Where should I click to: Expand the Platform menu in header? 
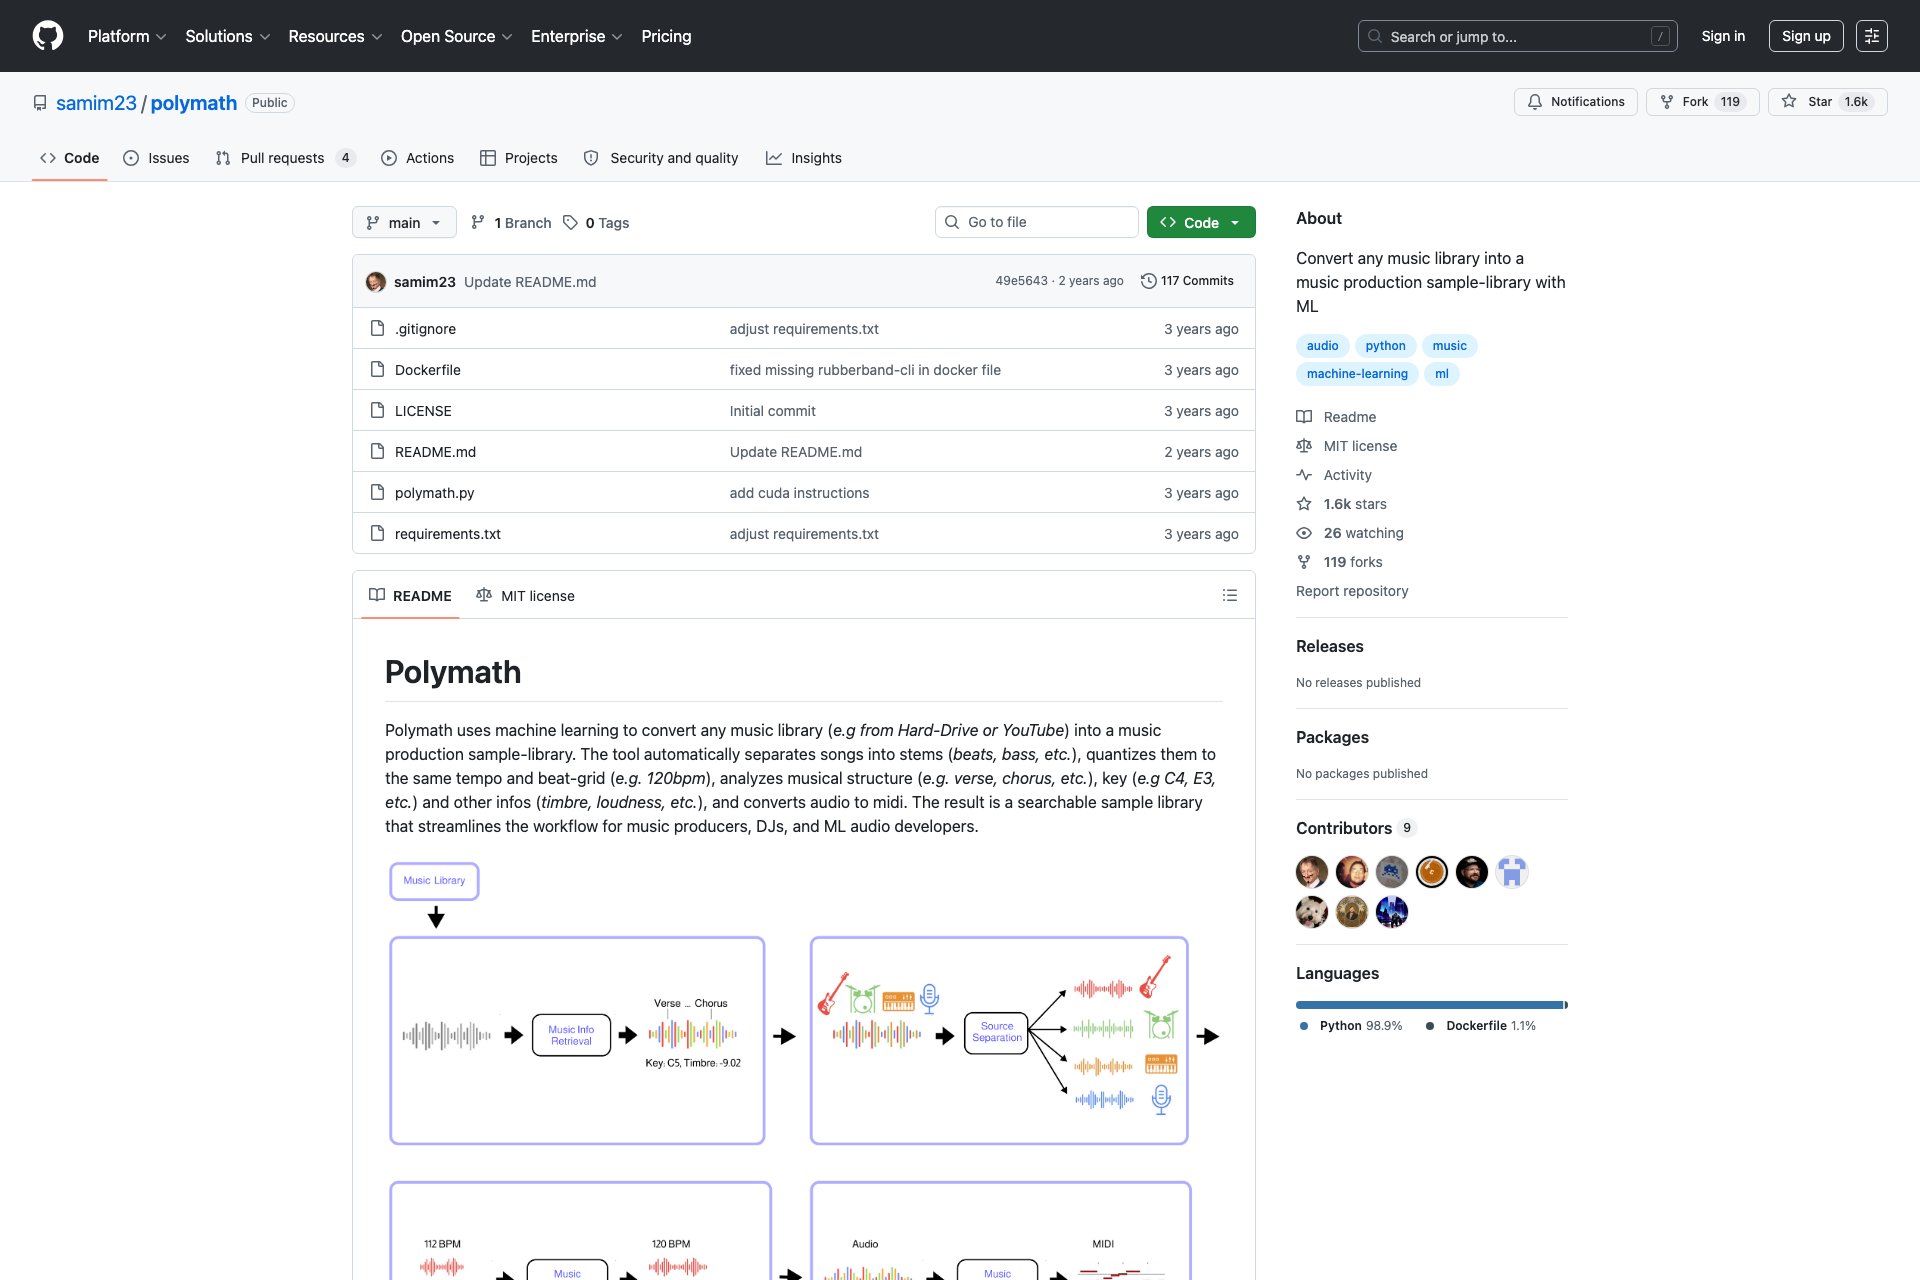(126, 36)
